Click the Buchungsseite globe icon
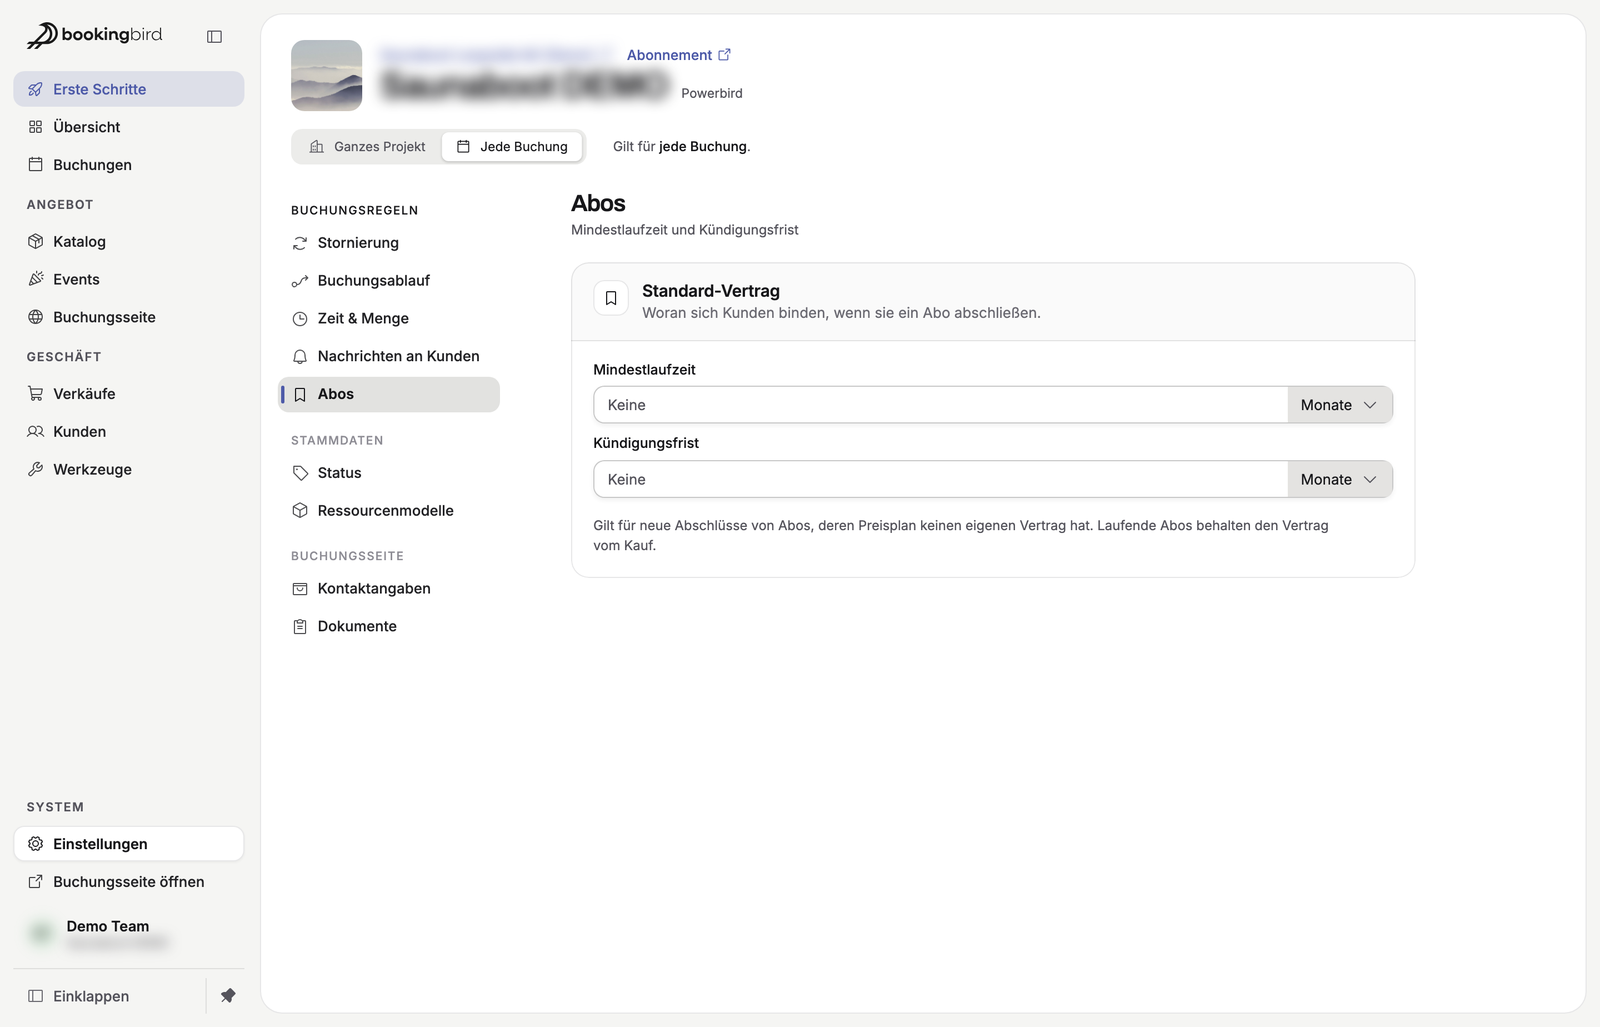1600x1027 pixels. point(36,317)
